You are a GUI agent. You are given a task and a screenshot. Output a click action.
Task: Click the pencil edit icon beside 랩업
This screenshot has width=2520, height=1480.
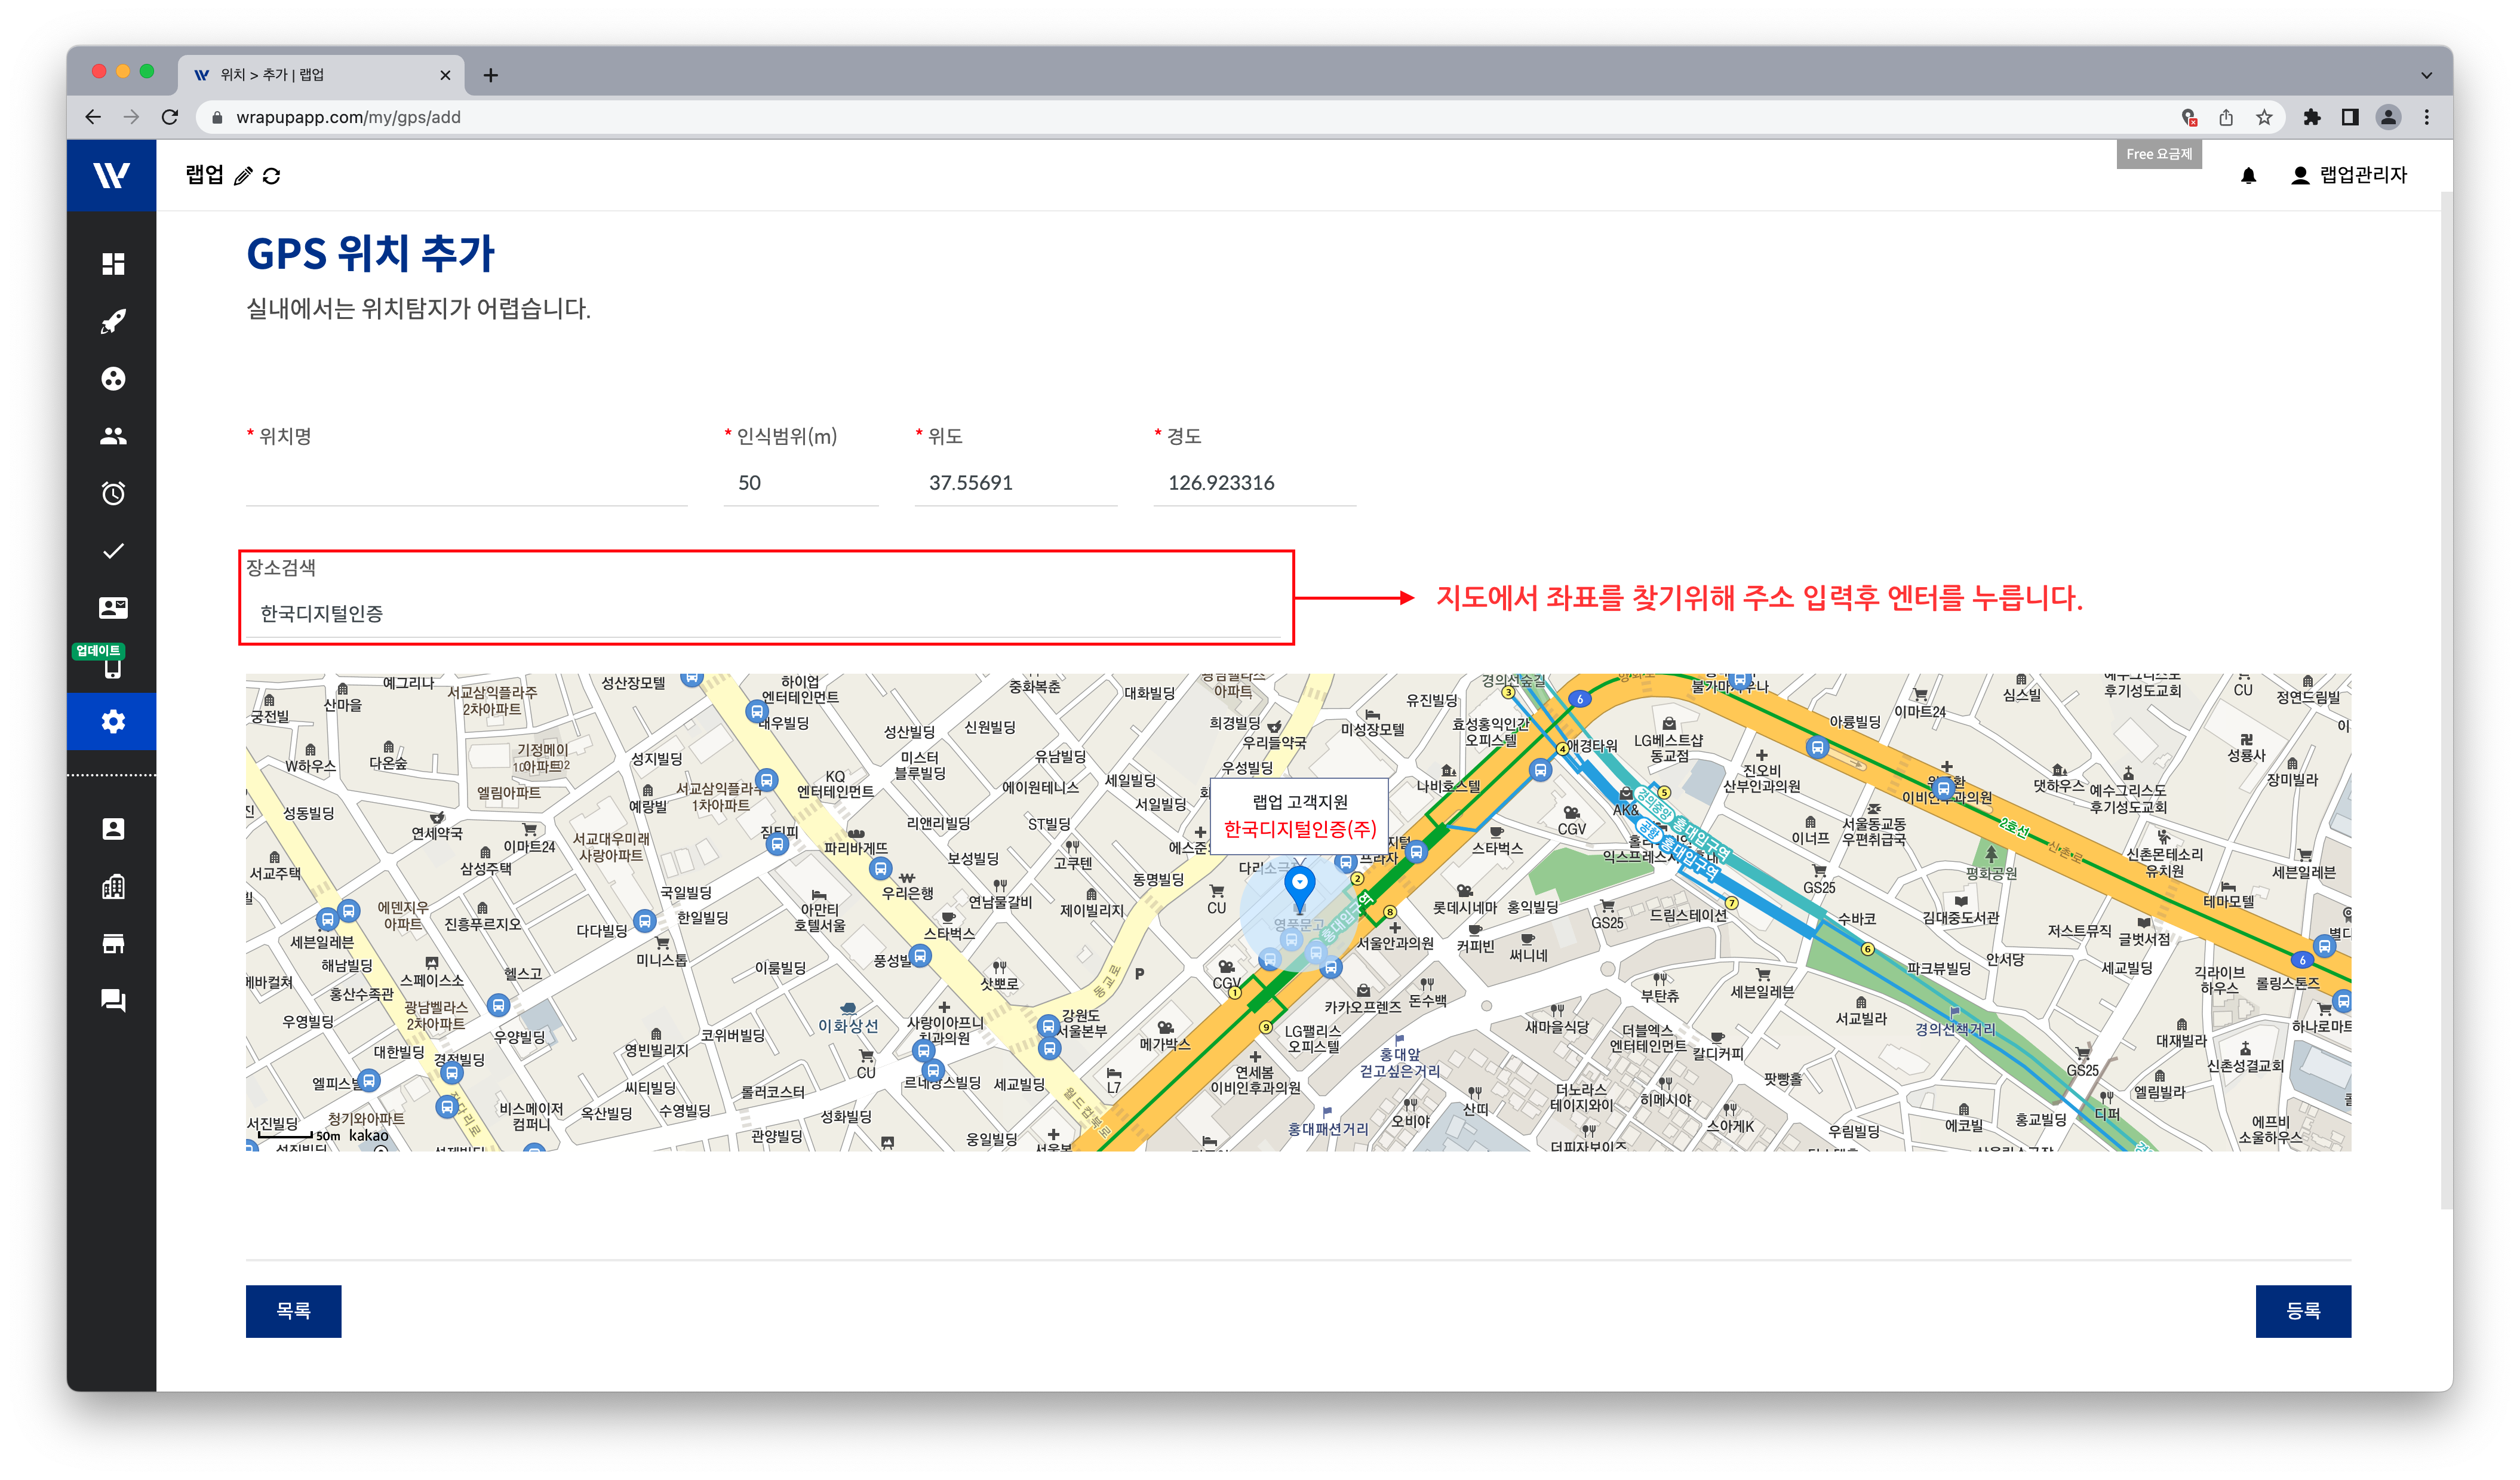(x=243, y=177)
